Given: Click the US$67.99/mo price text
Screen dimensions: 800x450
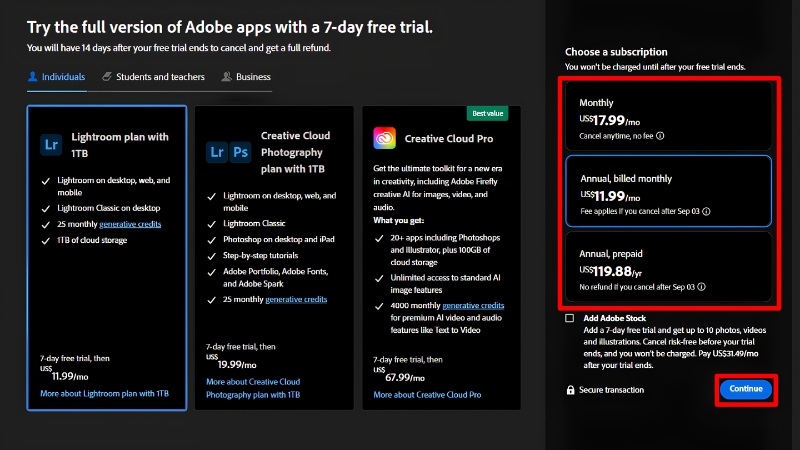Looking at the screenshot, I should coord(398,374).
